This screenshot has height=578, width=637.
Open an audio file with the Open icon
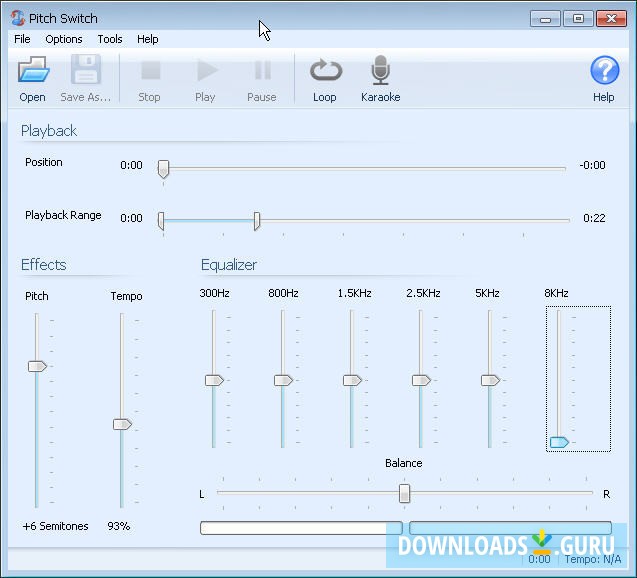pyautogui.click(x=33, y=70)
